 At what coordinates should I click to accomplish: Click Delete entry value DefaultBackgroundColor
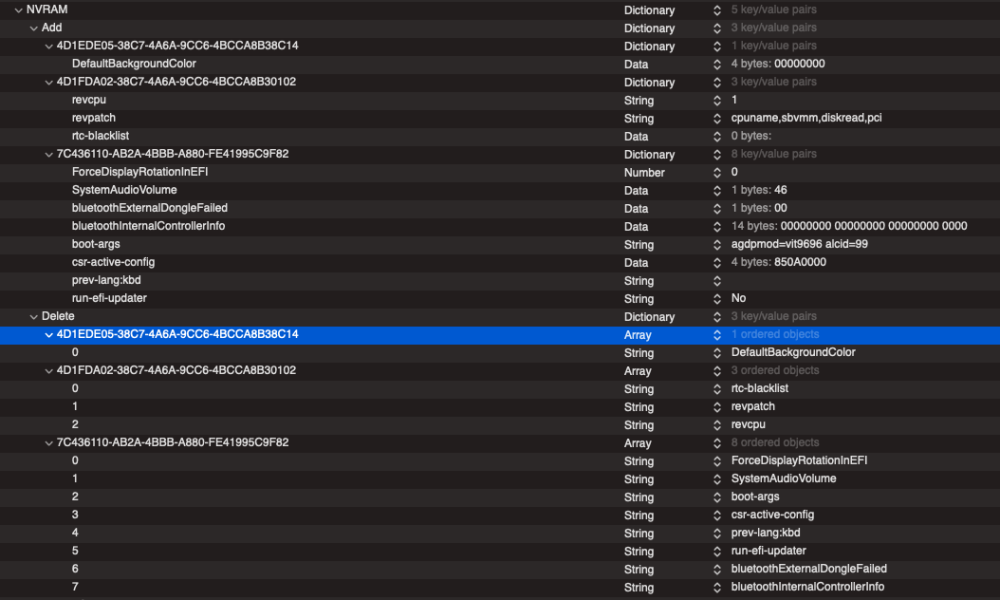(793, 353)
